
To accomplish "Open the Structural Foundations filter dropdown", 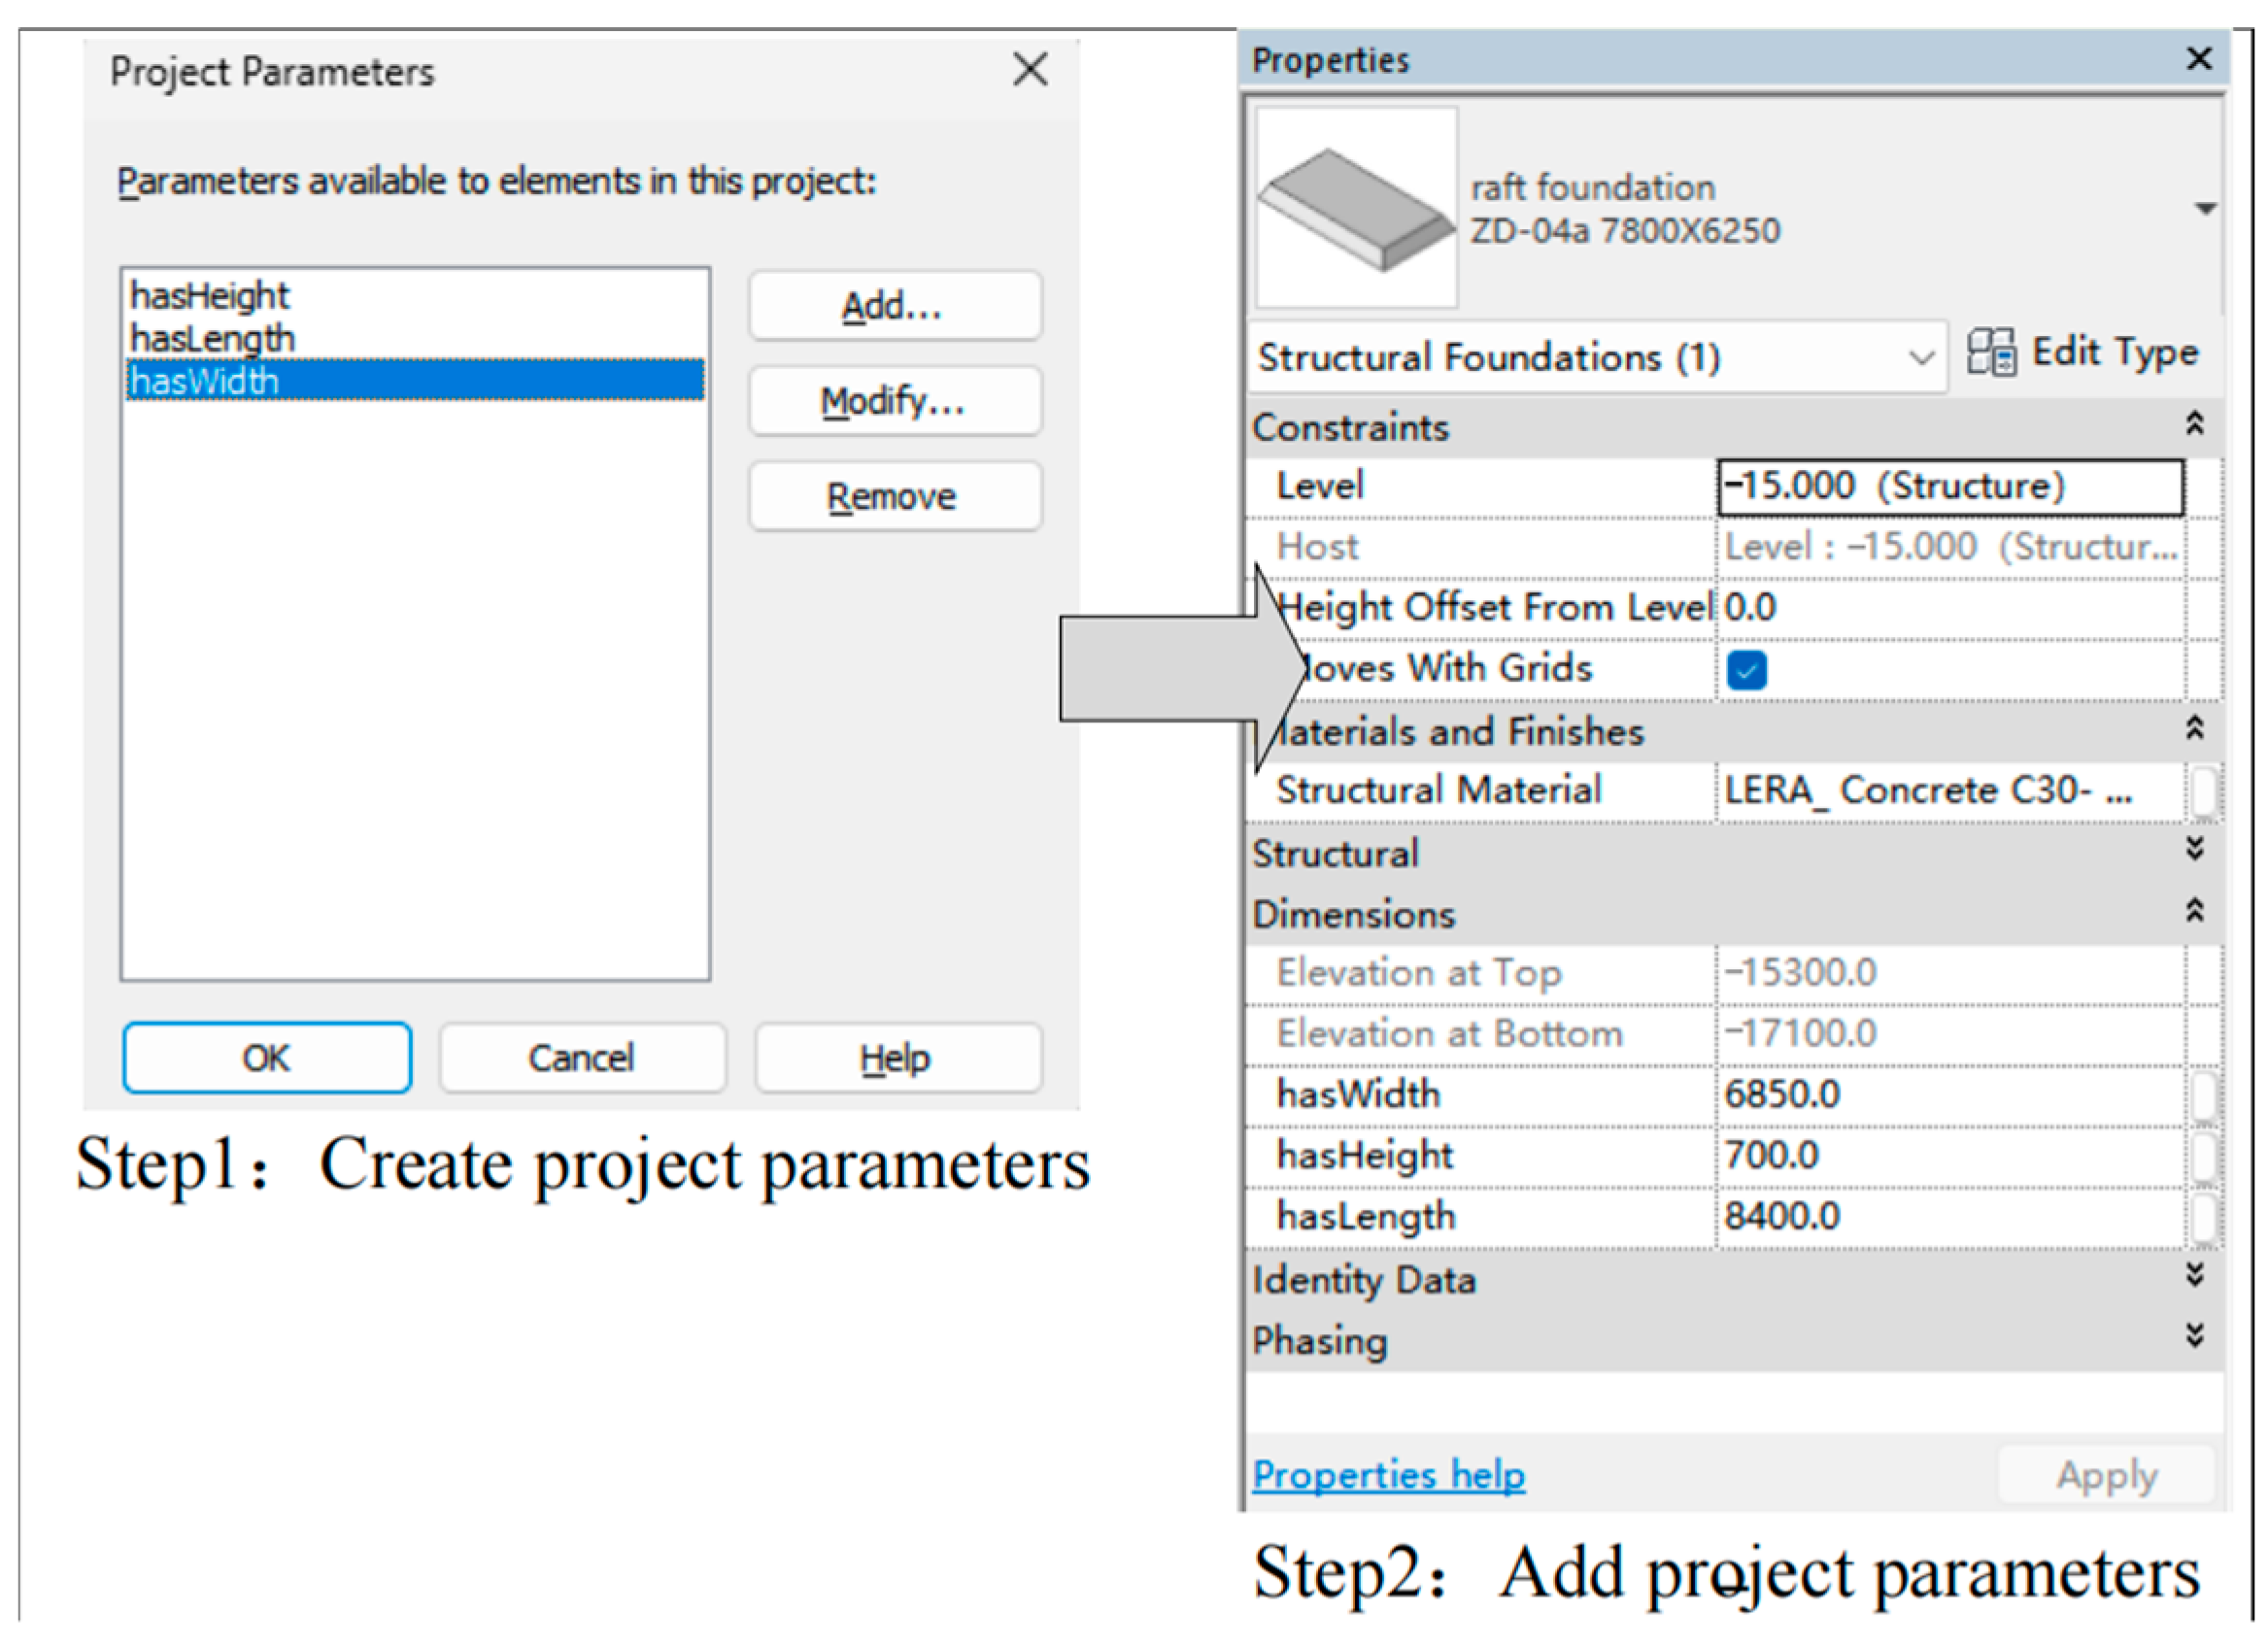I will (x=1920, y=358).
